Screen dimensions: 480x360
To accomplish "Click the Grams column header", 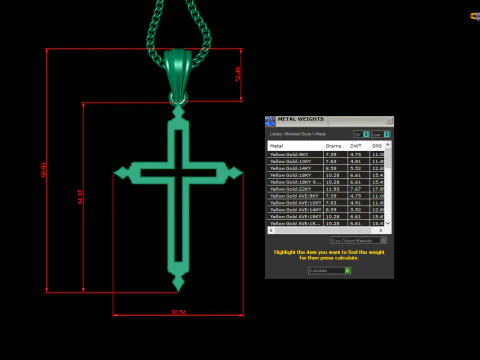I will click(335, 146).
